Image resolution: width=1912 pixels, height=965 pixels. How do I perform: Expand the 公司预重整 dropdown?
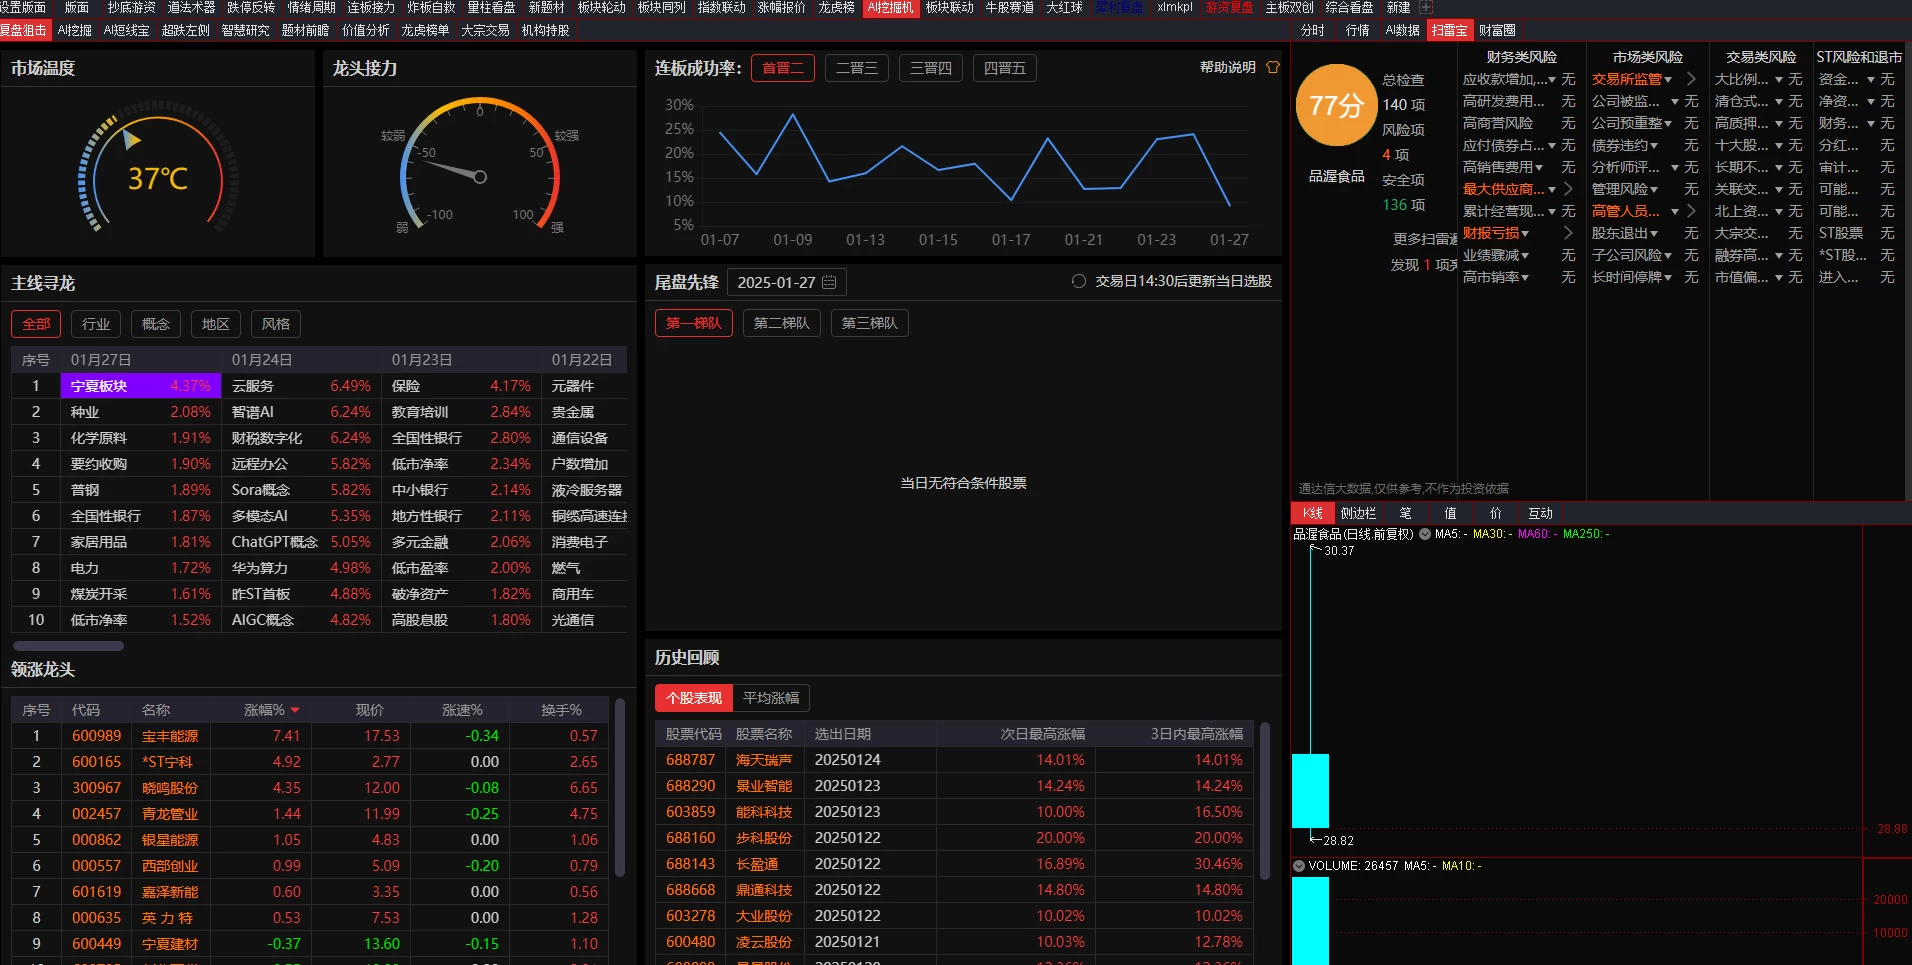pos(1668,123)
